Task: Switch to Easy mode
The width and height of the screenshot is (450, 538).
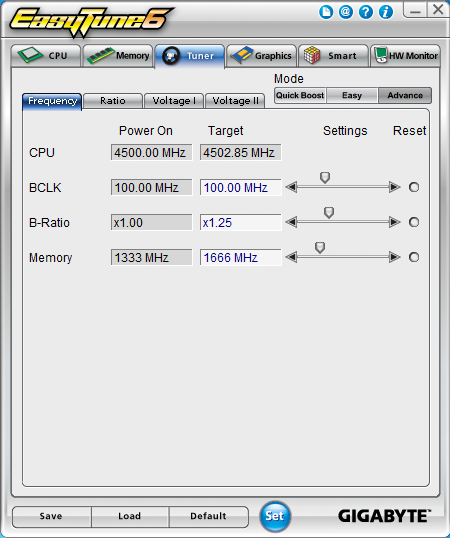Action: pyautogui.click(x=352, y=95)
